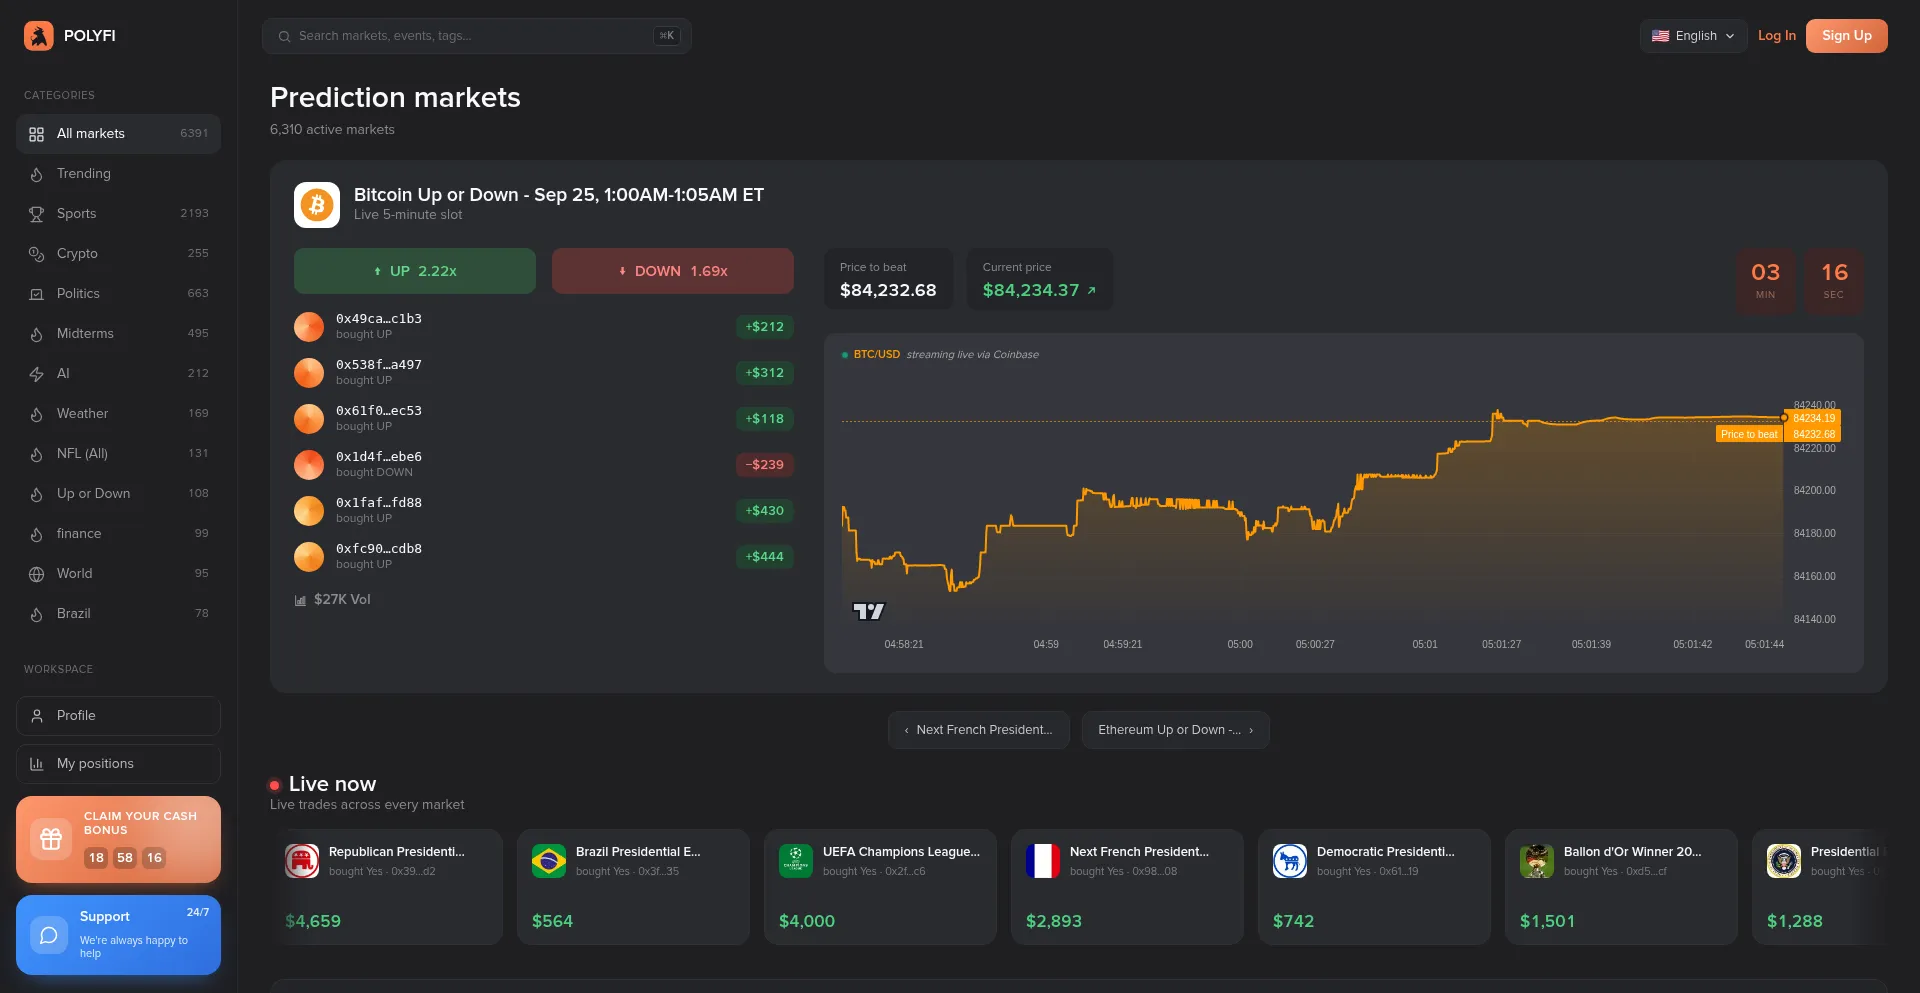Click the Democratic donkey market icon
Viewport: 1920px width, 993px height.
[x=1290, y=861]
